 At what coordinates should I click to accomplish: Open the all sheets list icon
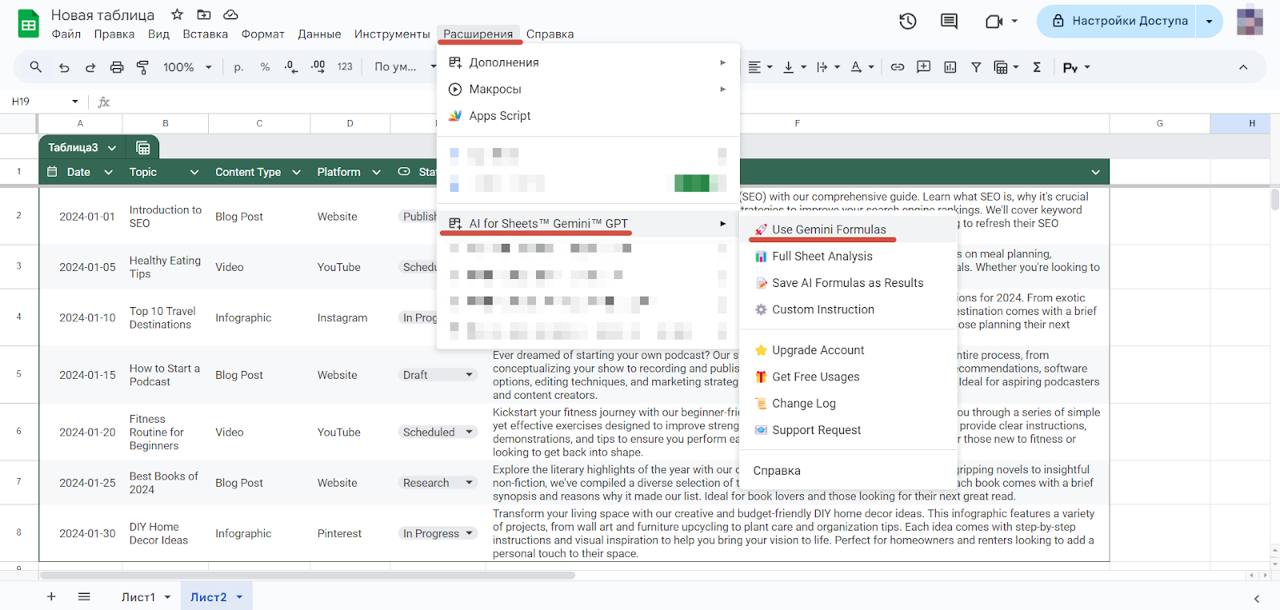84,596
